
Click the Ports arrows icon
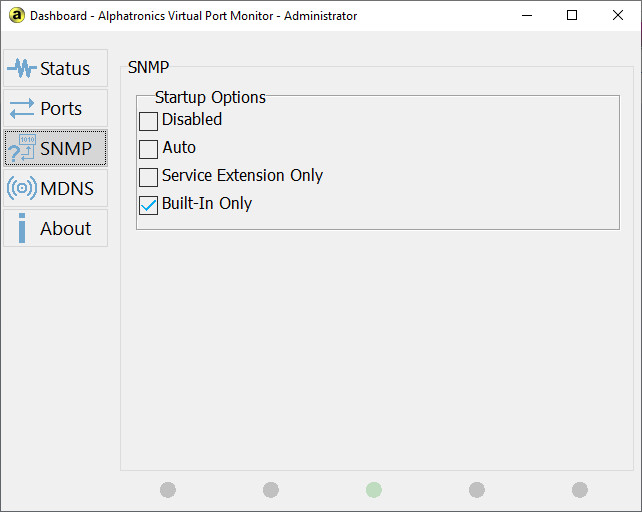[x=22, y=109]
